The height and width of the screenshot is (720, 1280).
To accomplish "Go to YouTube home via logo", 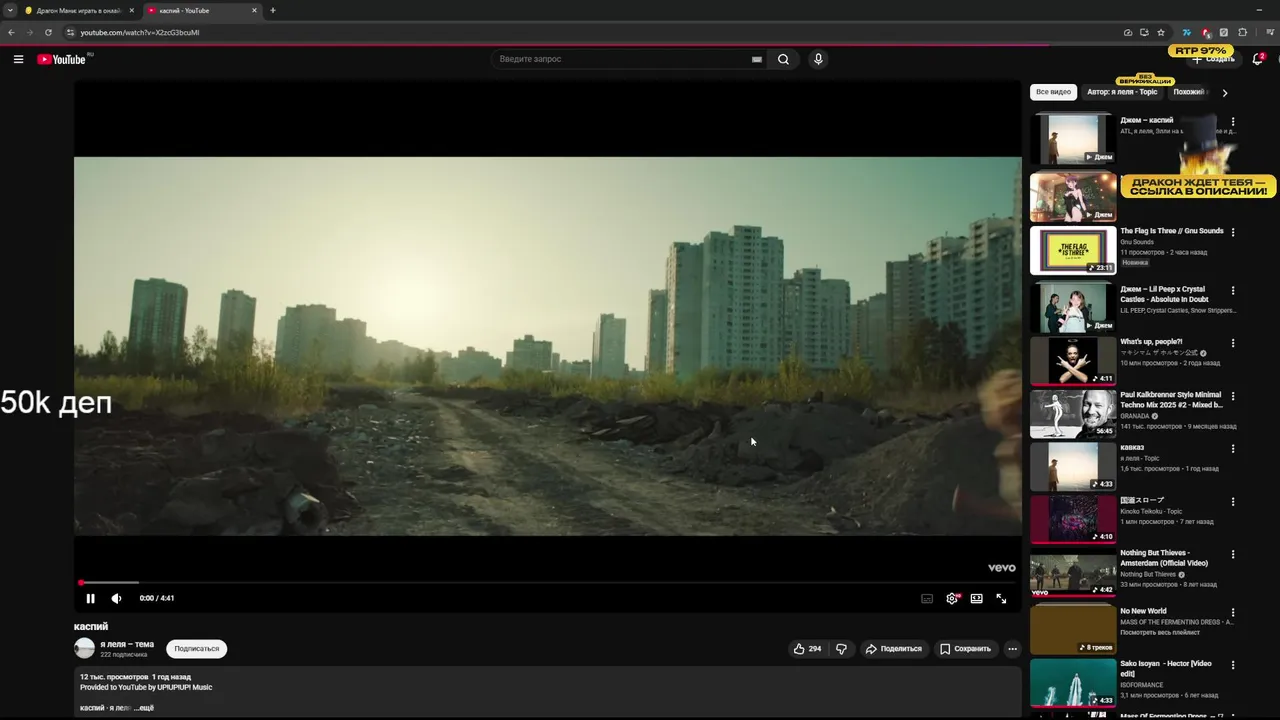I will (x=62, y=59).
